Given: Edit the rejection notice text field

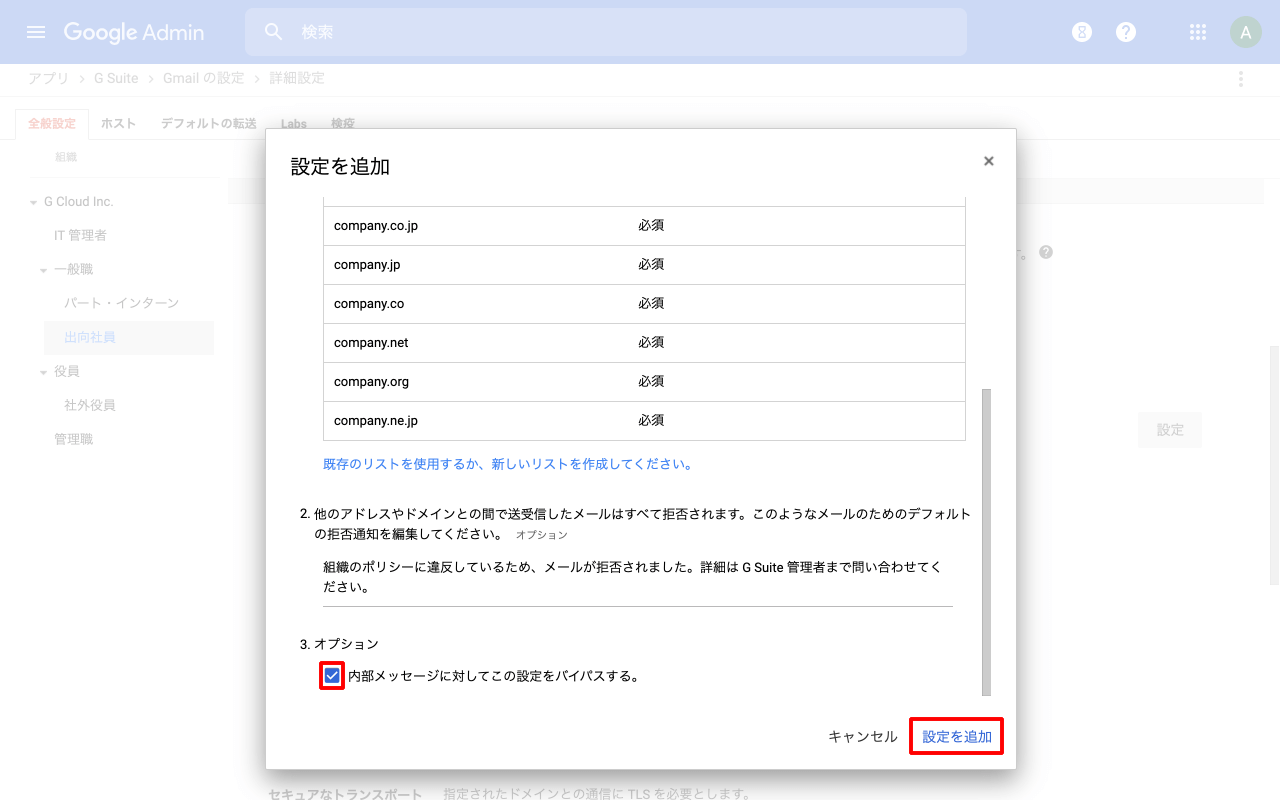Looking at the screenshot, I should pos(638,577).
